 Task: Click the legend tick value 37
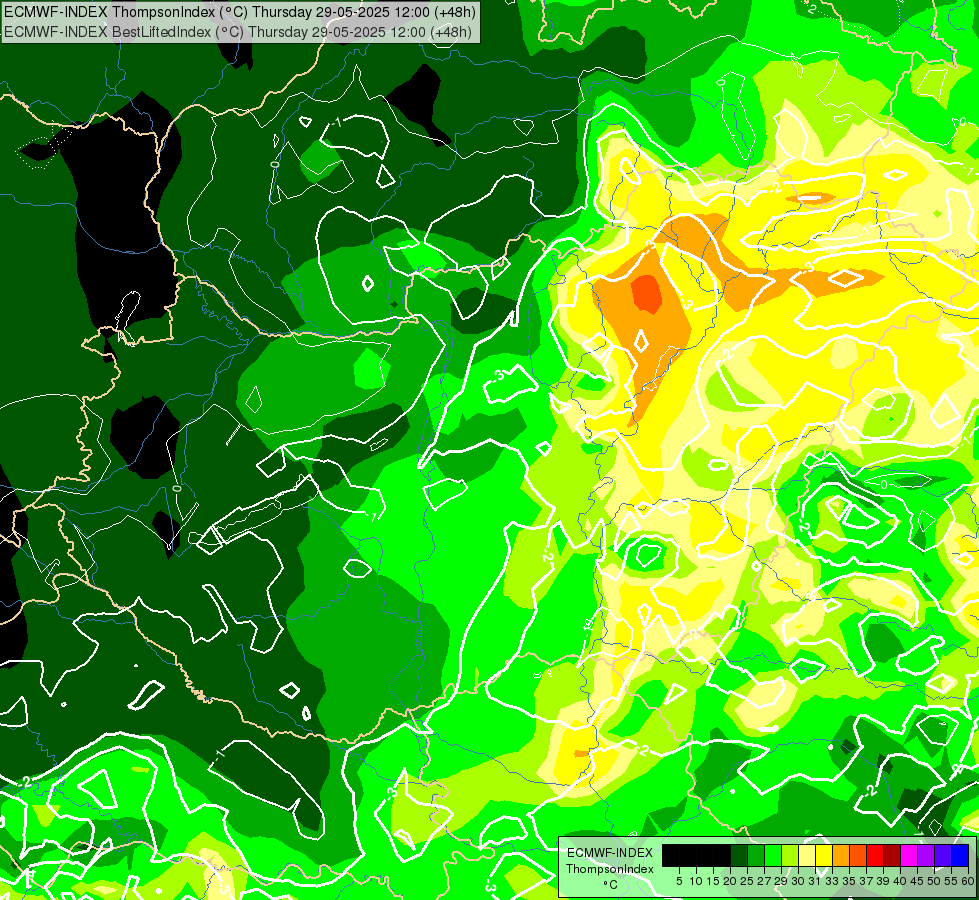click(866, 881)
